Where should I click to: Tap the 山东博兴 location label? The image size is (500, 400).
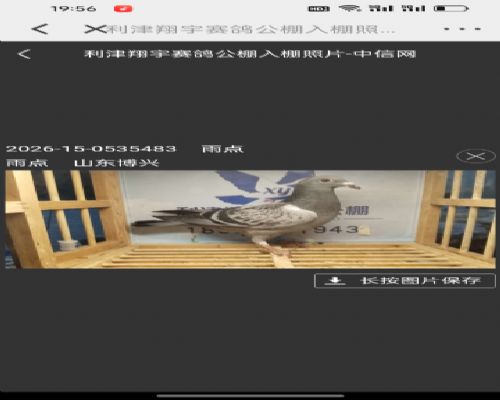pyautogui.click(x=116, y=163)
